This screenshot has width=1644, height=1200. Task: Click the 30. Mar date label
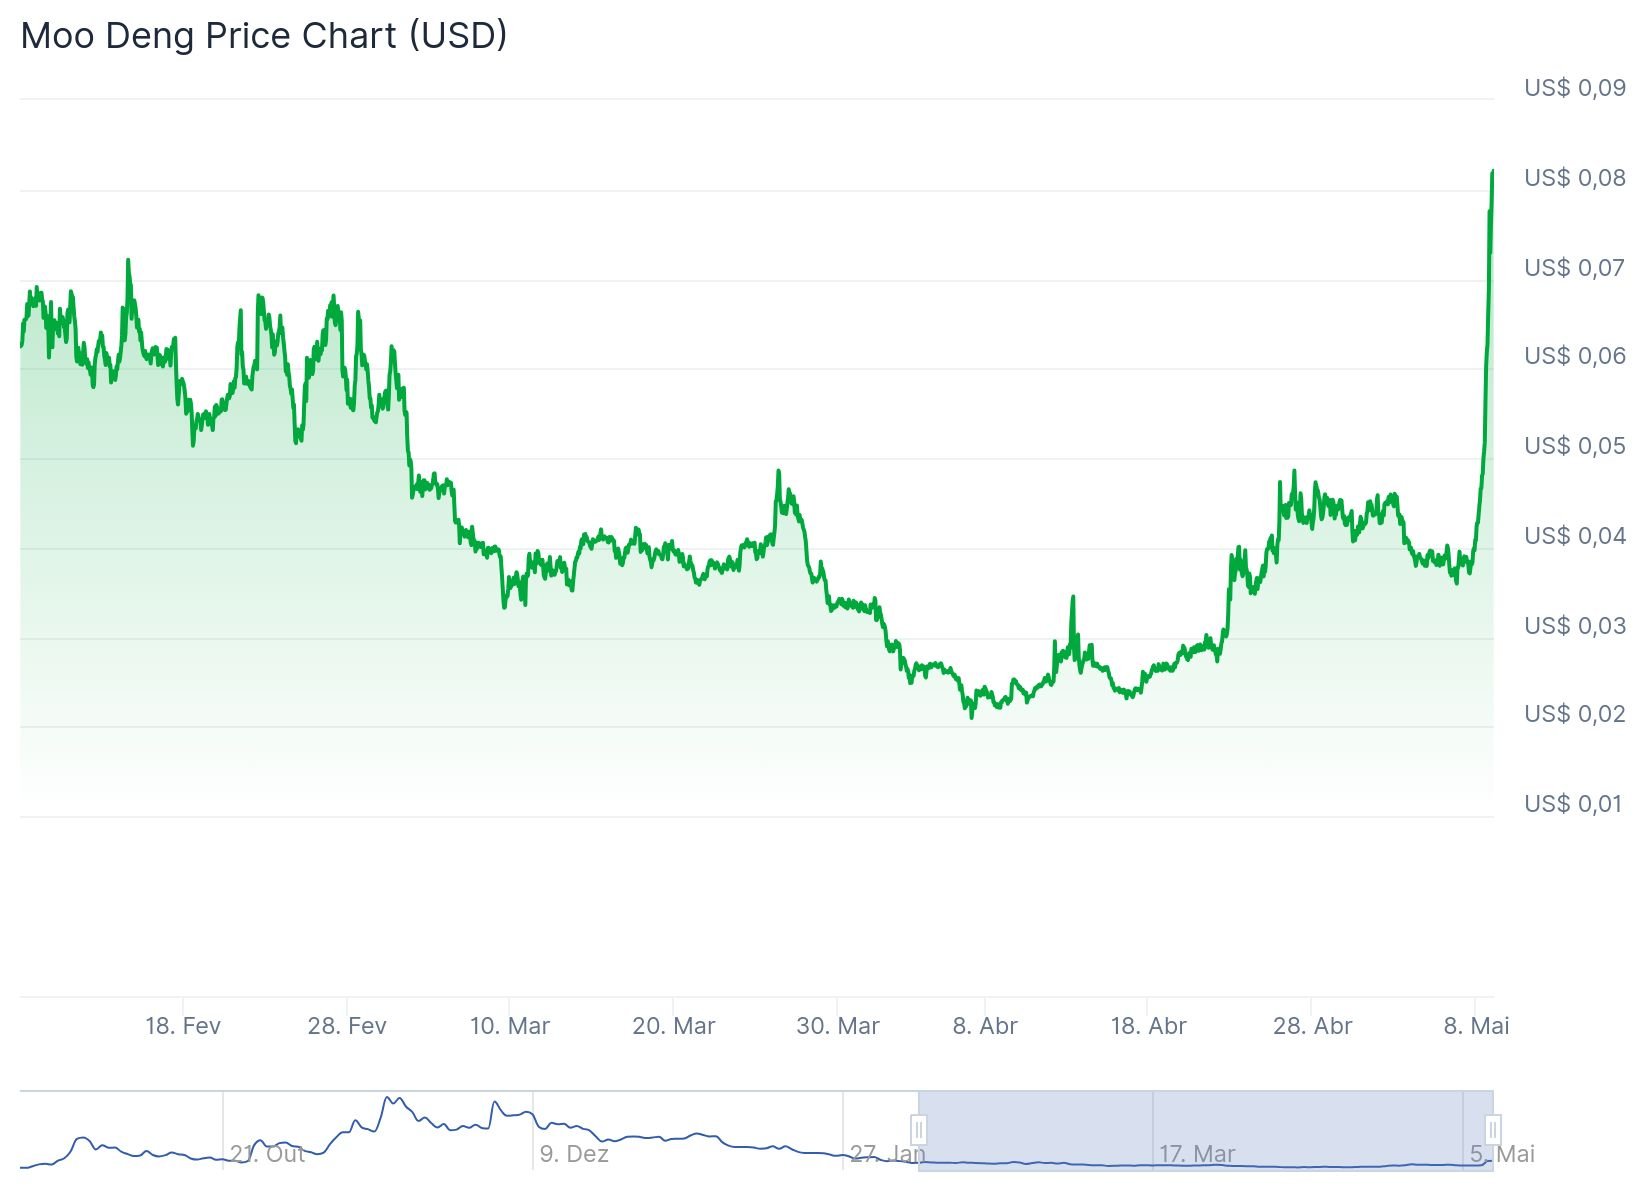[838, 1026]
